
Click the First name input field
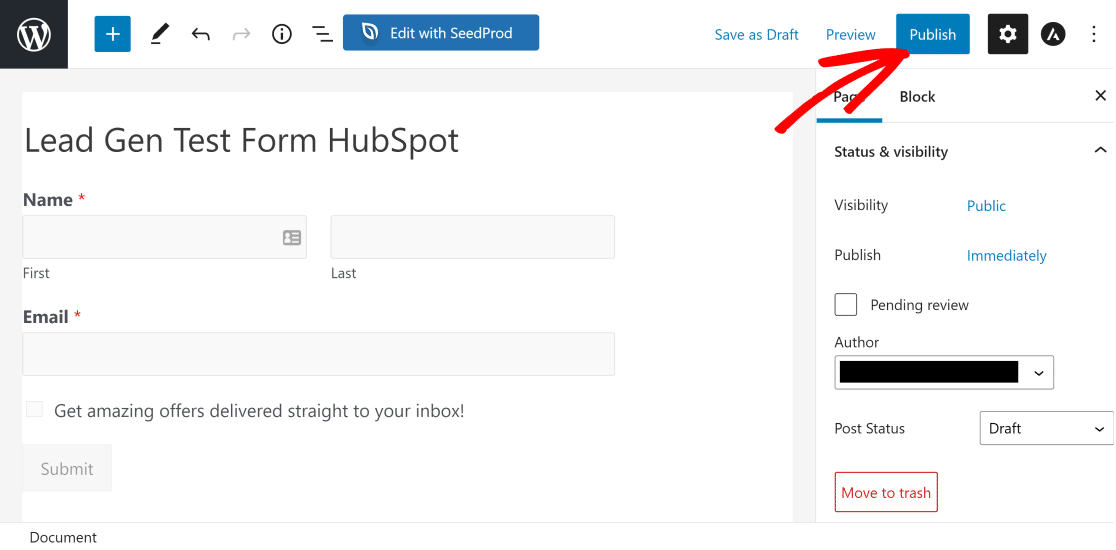click(164, 237)
